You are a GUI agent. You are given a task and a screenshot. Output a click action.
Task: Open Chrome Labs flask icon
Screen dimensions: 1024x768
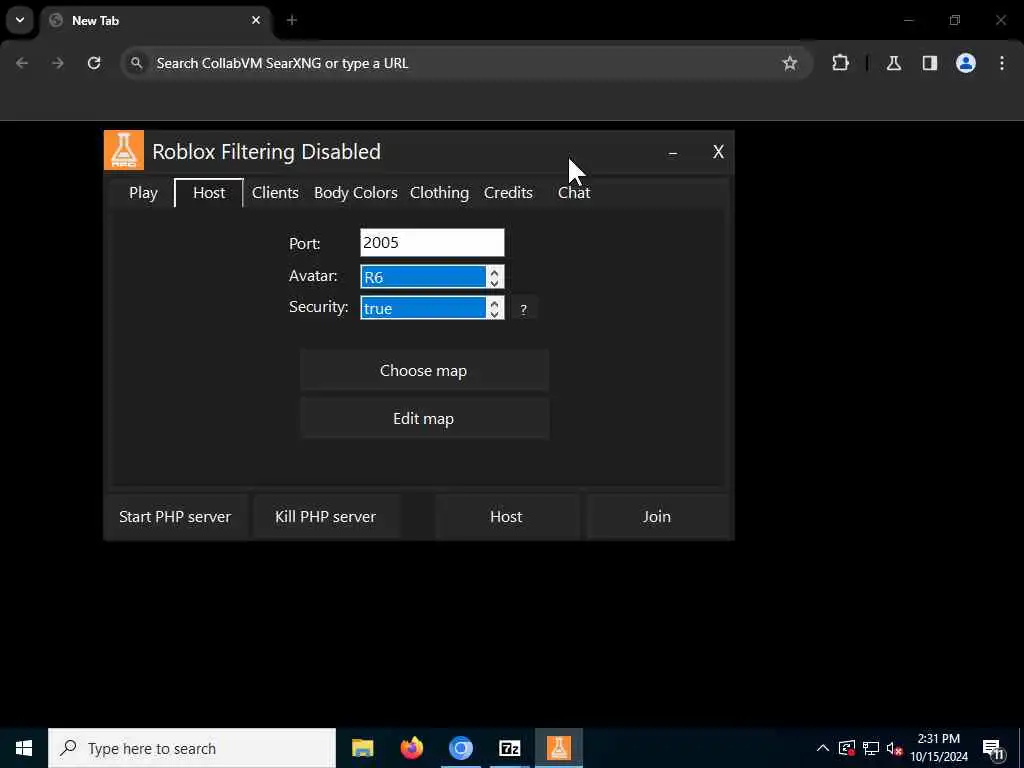(893, 63)
